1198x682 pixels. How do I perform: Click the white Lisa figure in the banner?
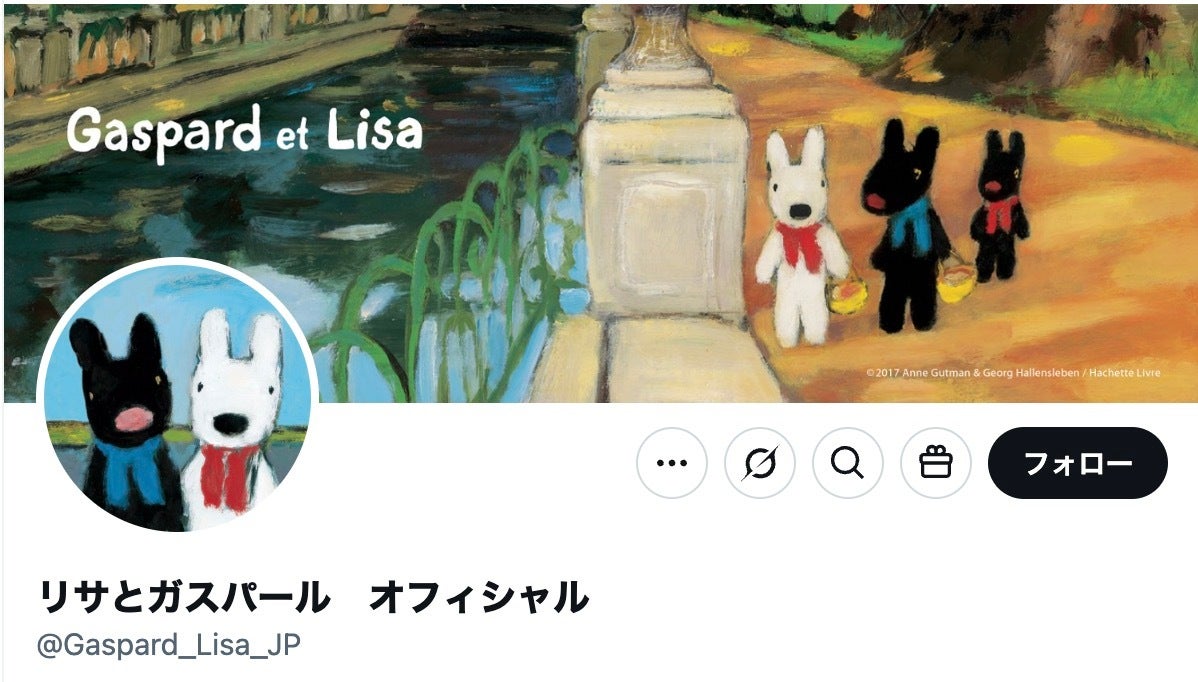coord(799,236)
